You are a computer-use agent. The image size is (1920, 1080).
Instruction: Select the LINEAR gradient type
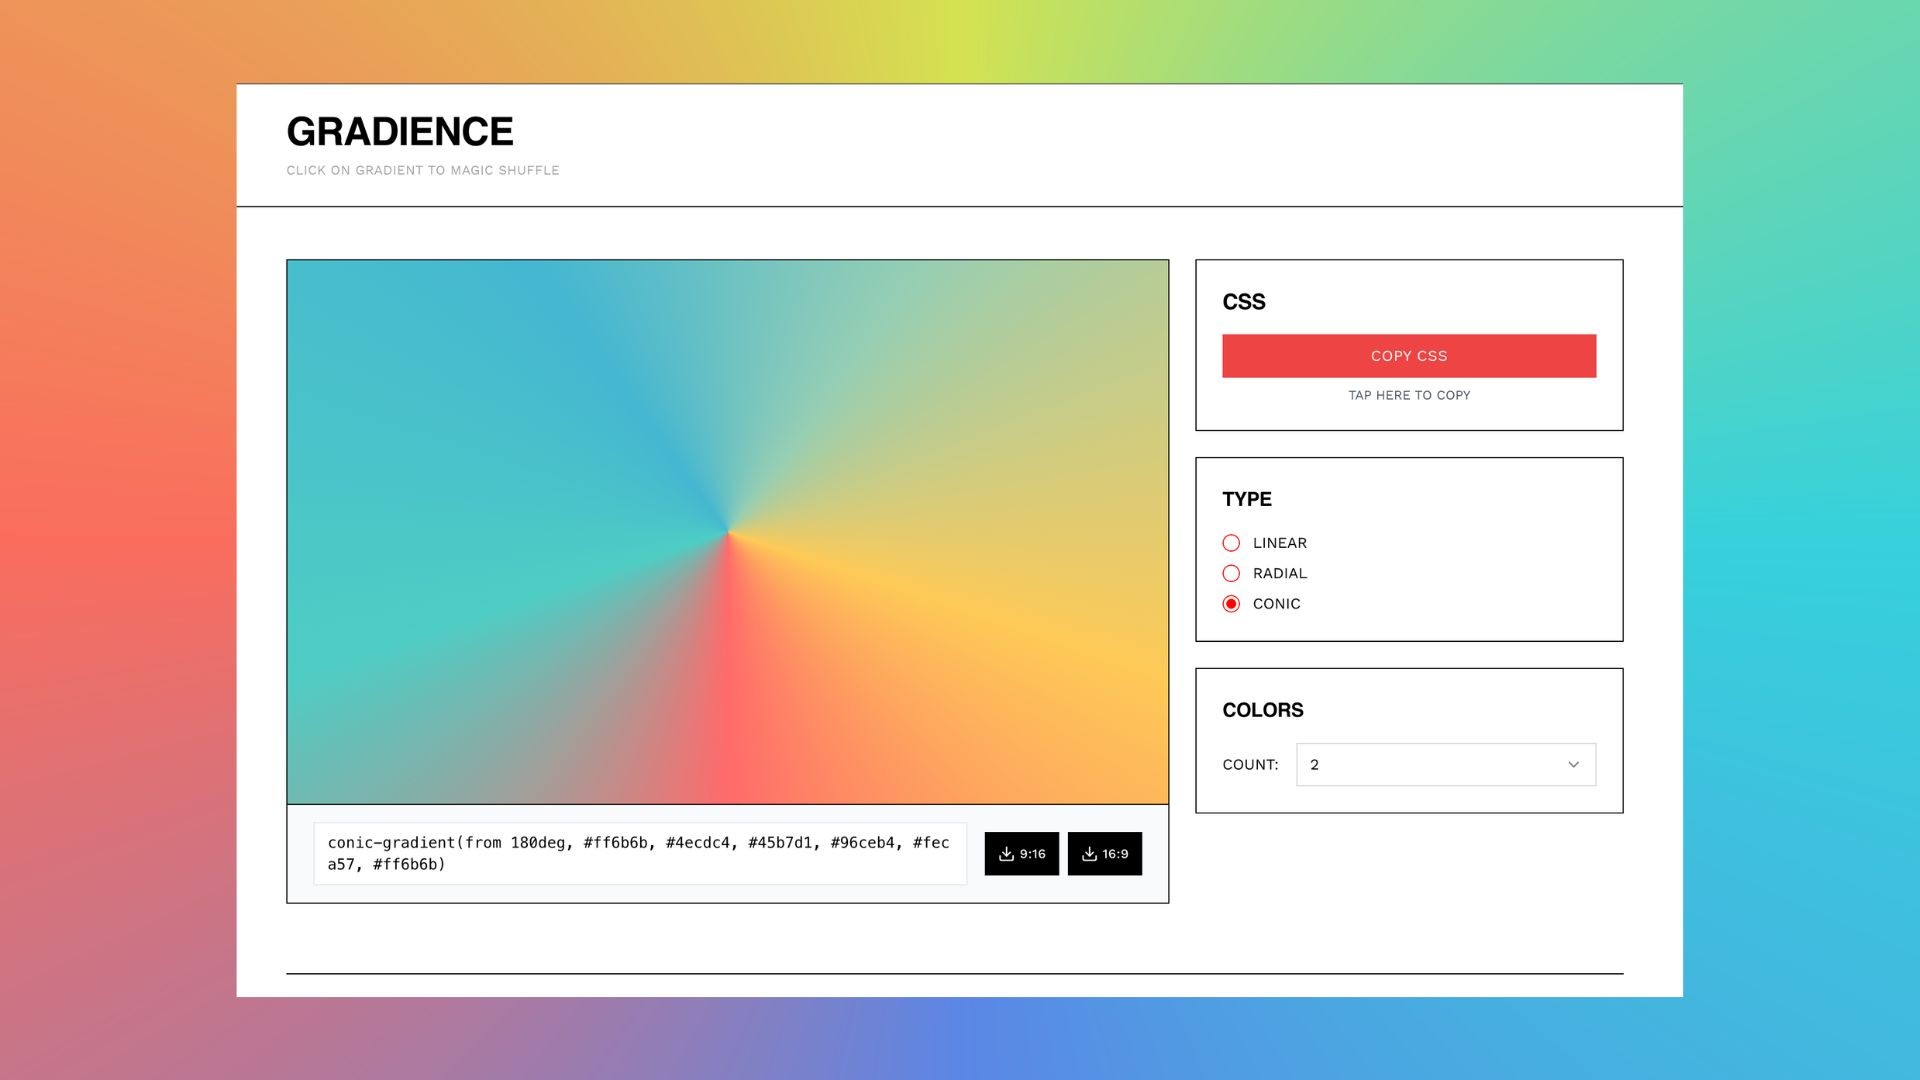[x=1231, y=543]
